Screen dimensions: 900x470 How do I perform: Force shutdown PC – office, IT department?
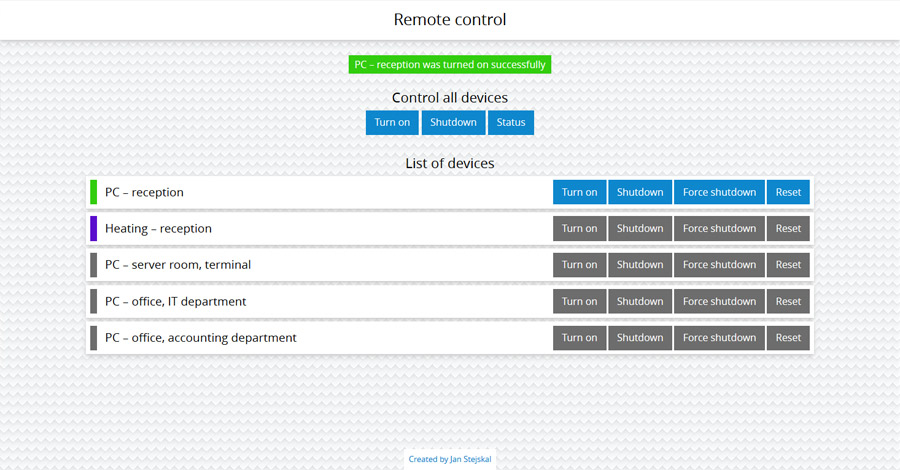click(719, 301)
